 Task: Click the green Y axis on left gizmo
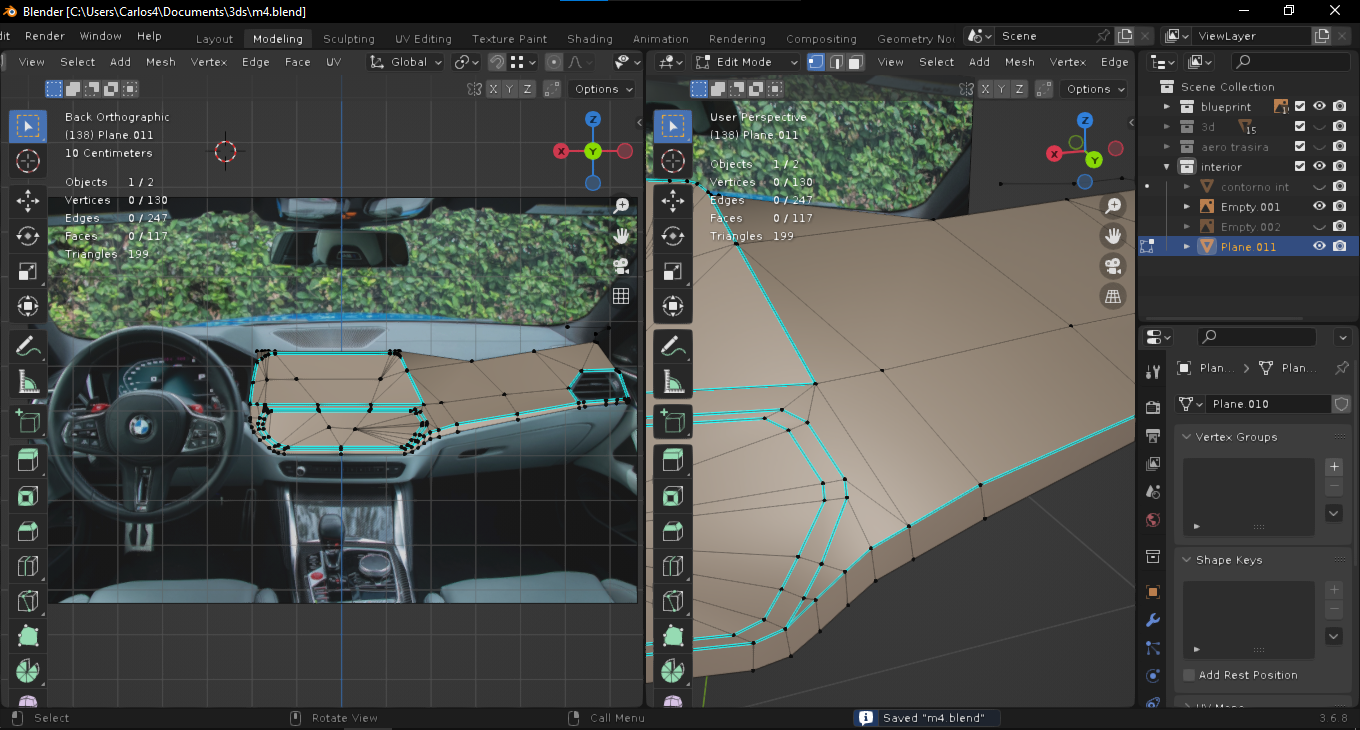(593, 151)
